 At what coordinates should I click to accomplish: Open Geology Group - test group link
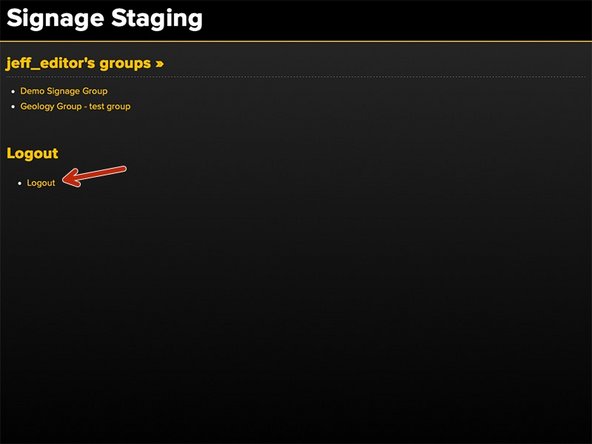coord(76,106)
